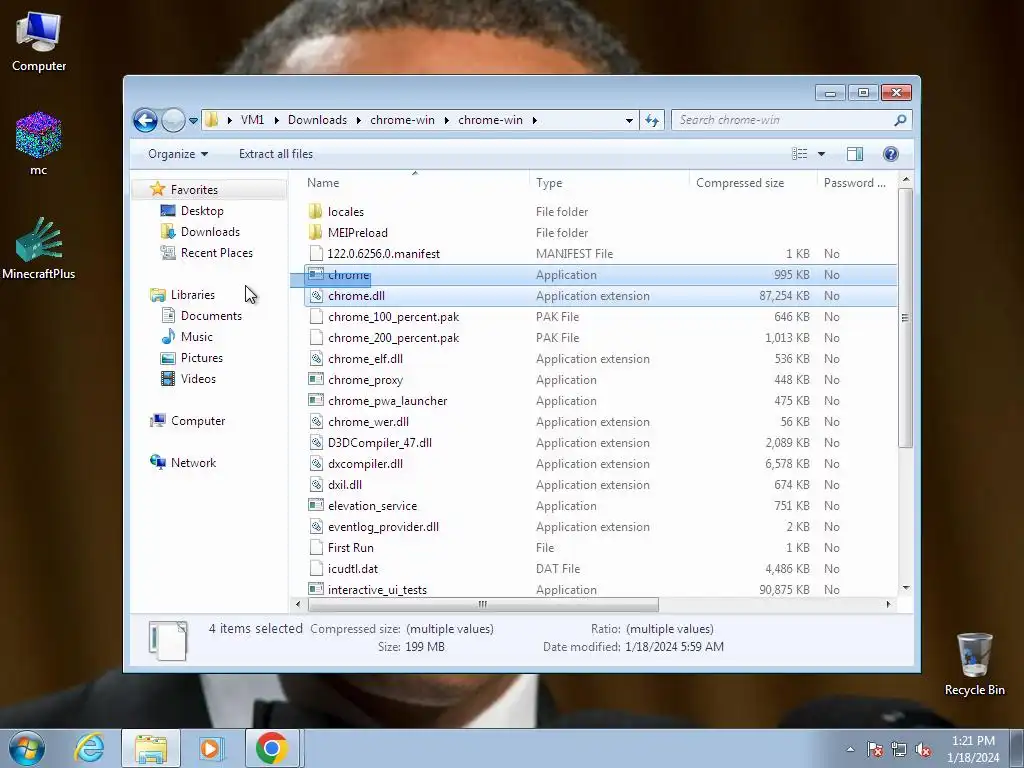1024x768 pixels.
Task: Open the recent pages dropdown arrow
Action: coord(193,121)
